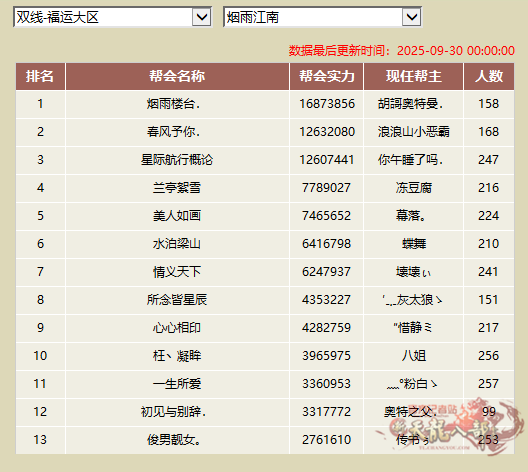Click member count 151

click(x=489, y=299)
